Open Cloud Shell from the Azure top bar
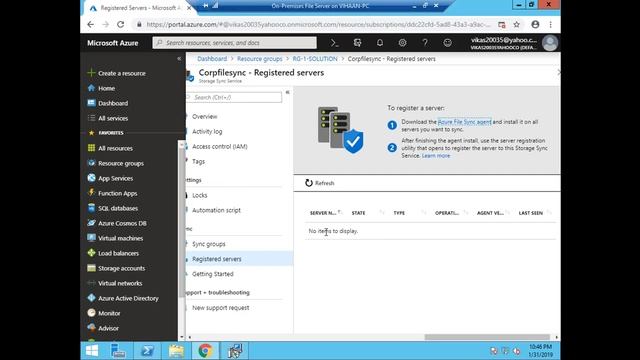This screenshot has height=360, width=640. pyautogui.click(x=335, y=43)
